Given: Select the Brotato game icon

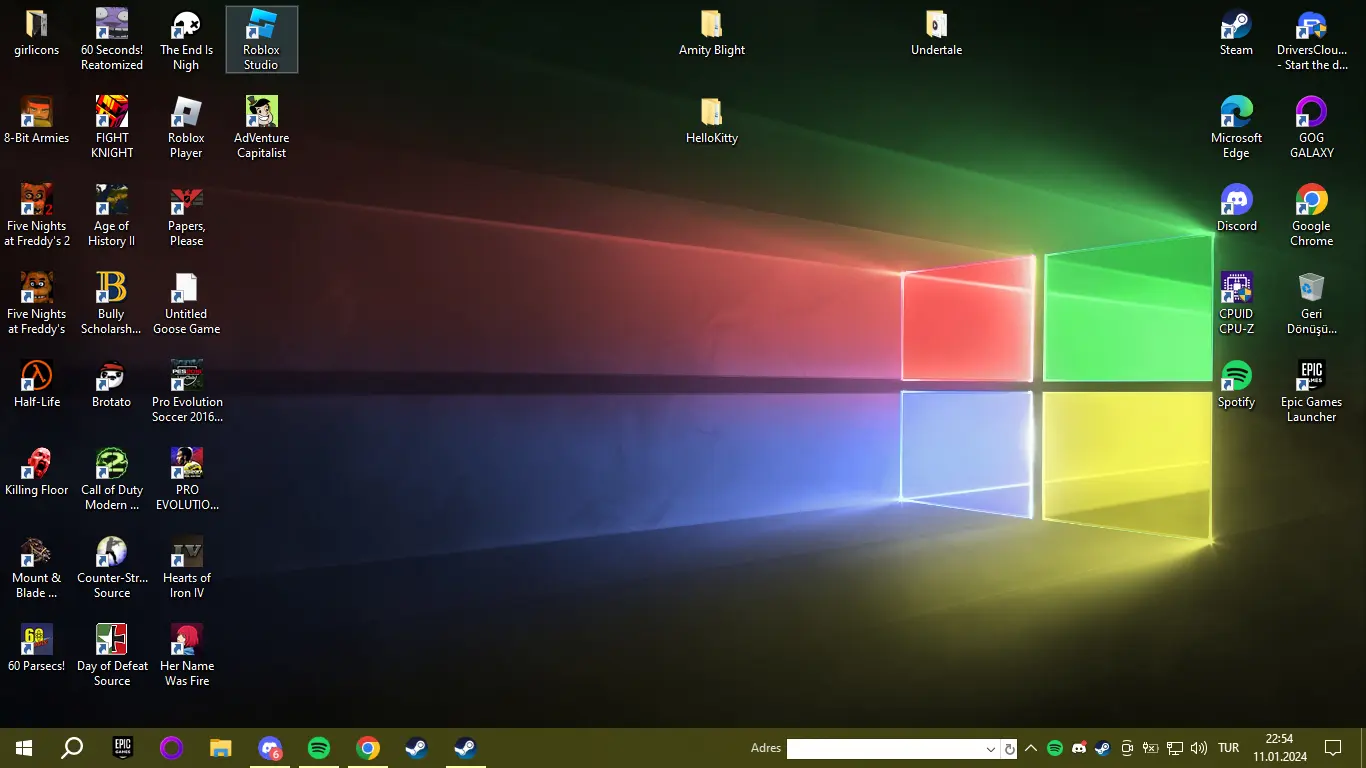Looking at the screenshot, I should pos(112,385).
